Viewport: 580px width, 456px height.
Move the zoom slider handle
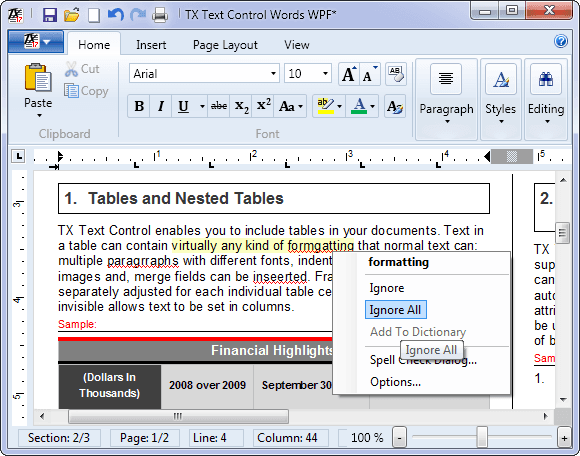click(x=482, y=437)
